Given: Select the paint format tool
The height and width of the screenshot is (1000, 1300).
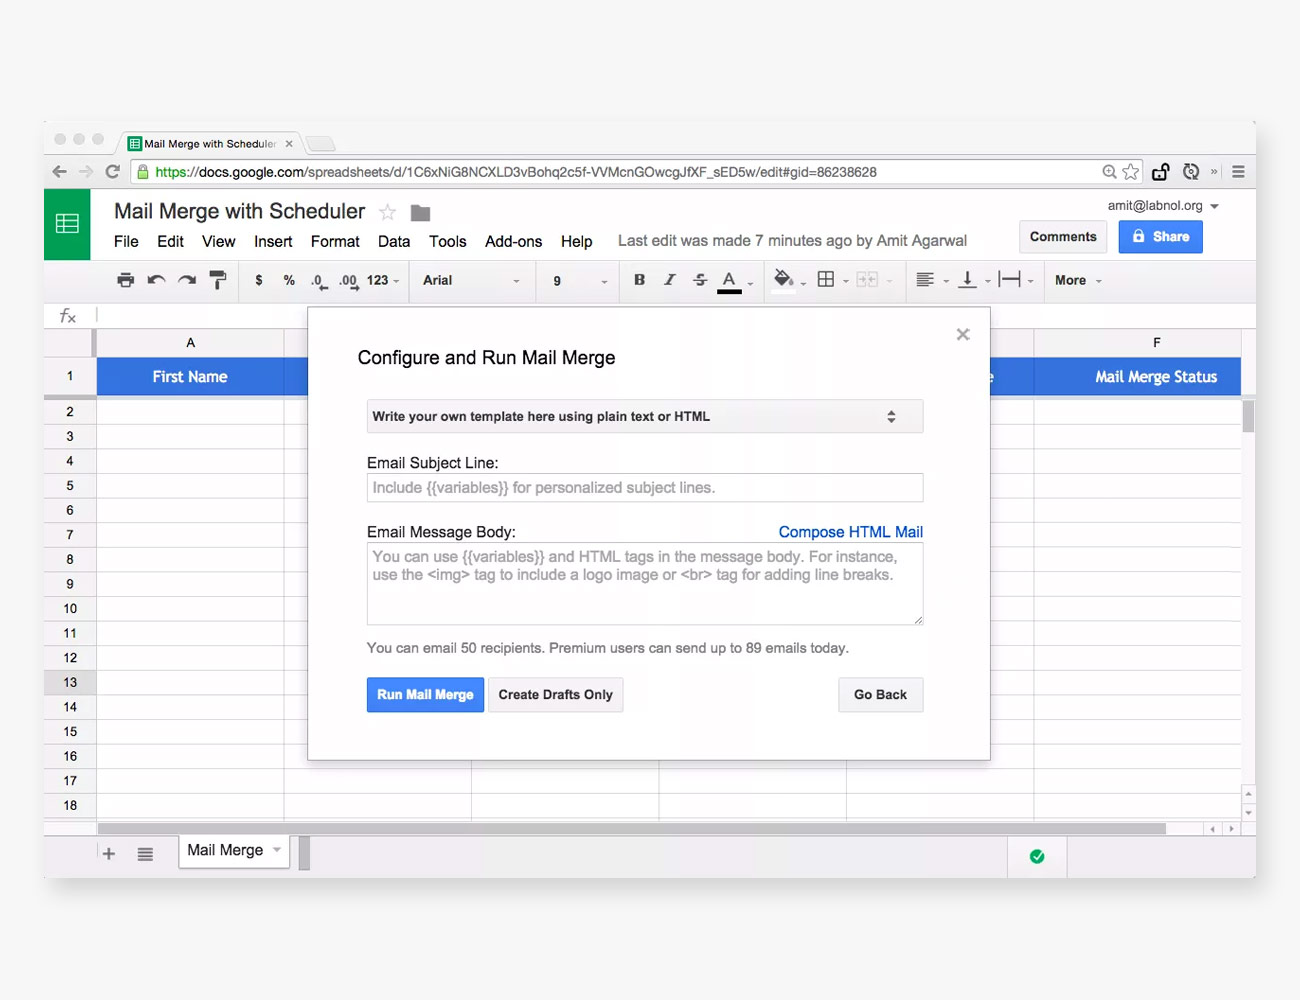Looking at the screenshot, I should (218, 280).
